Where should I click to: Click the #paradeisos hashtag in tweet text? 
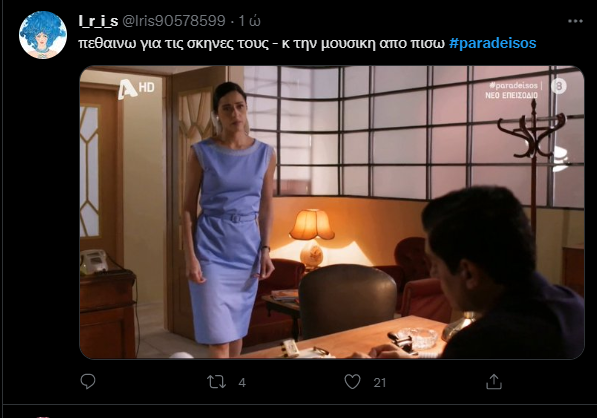(493, 43)
